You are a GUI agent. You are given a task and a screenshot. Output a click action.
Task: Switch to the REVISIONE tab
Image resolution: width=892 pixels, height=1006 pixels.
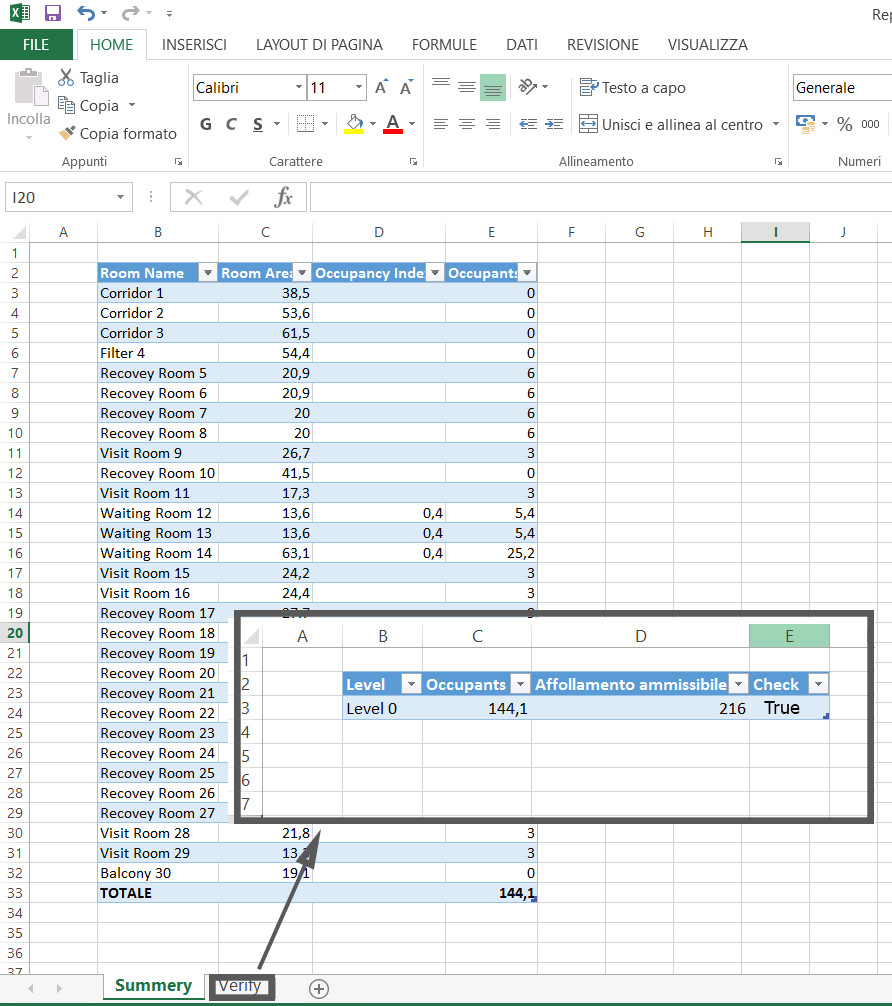603,44
